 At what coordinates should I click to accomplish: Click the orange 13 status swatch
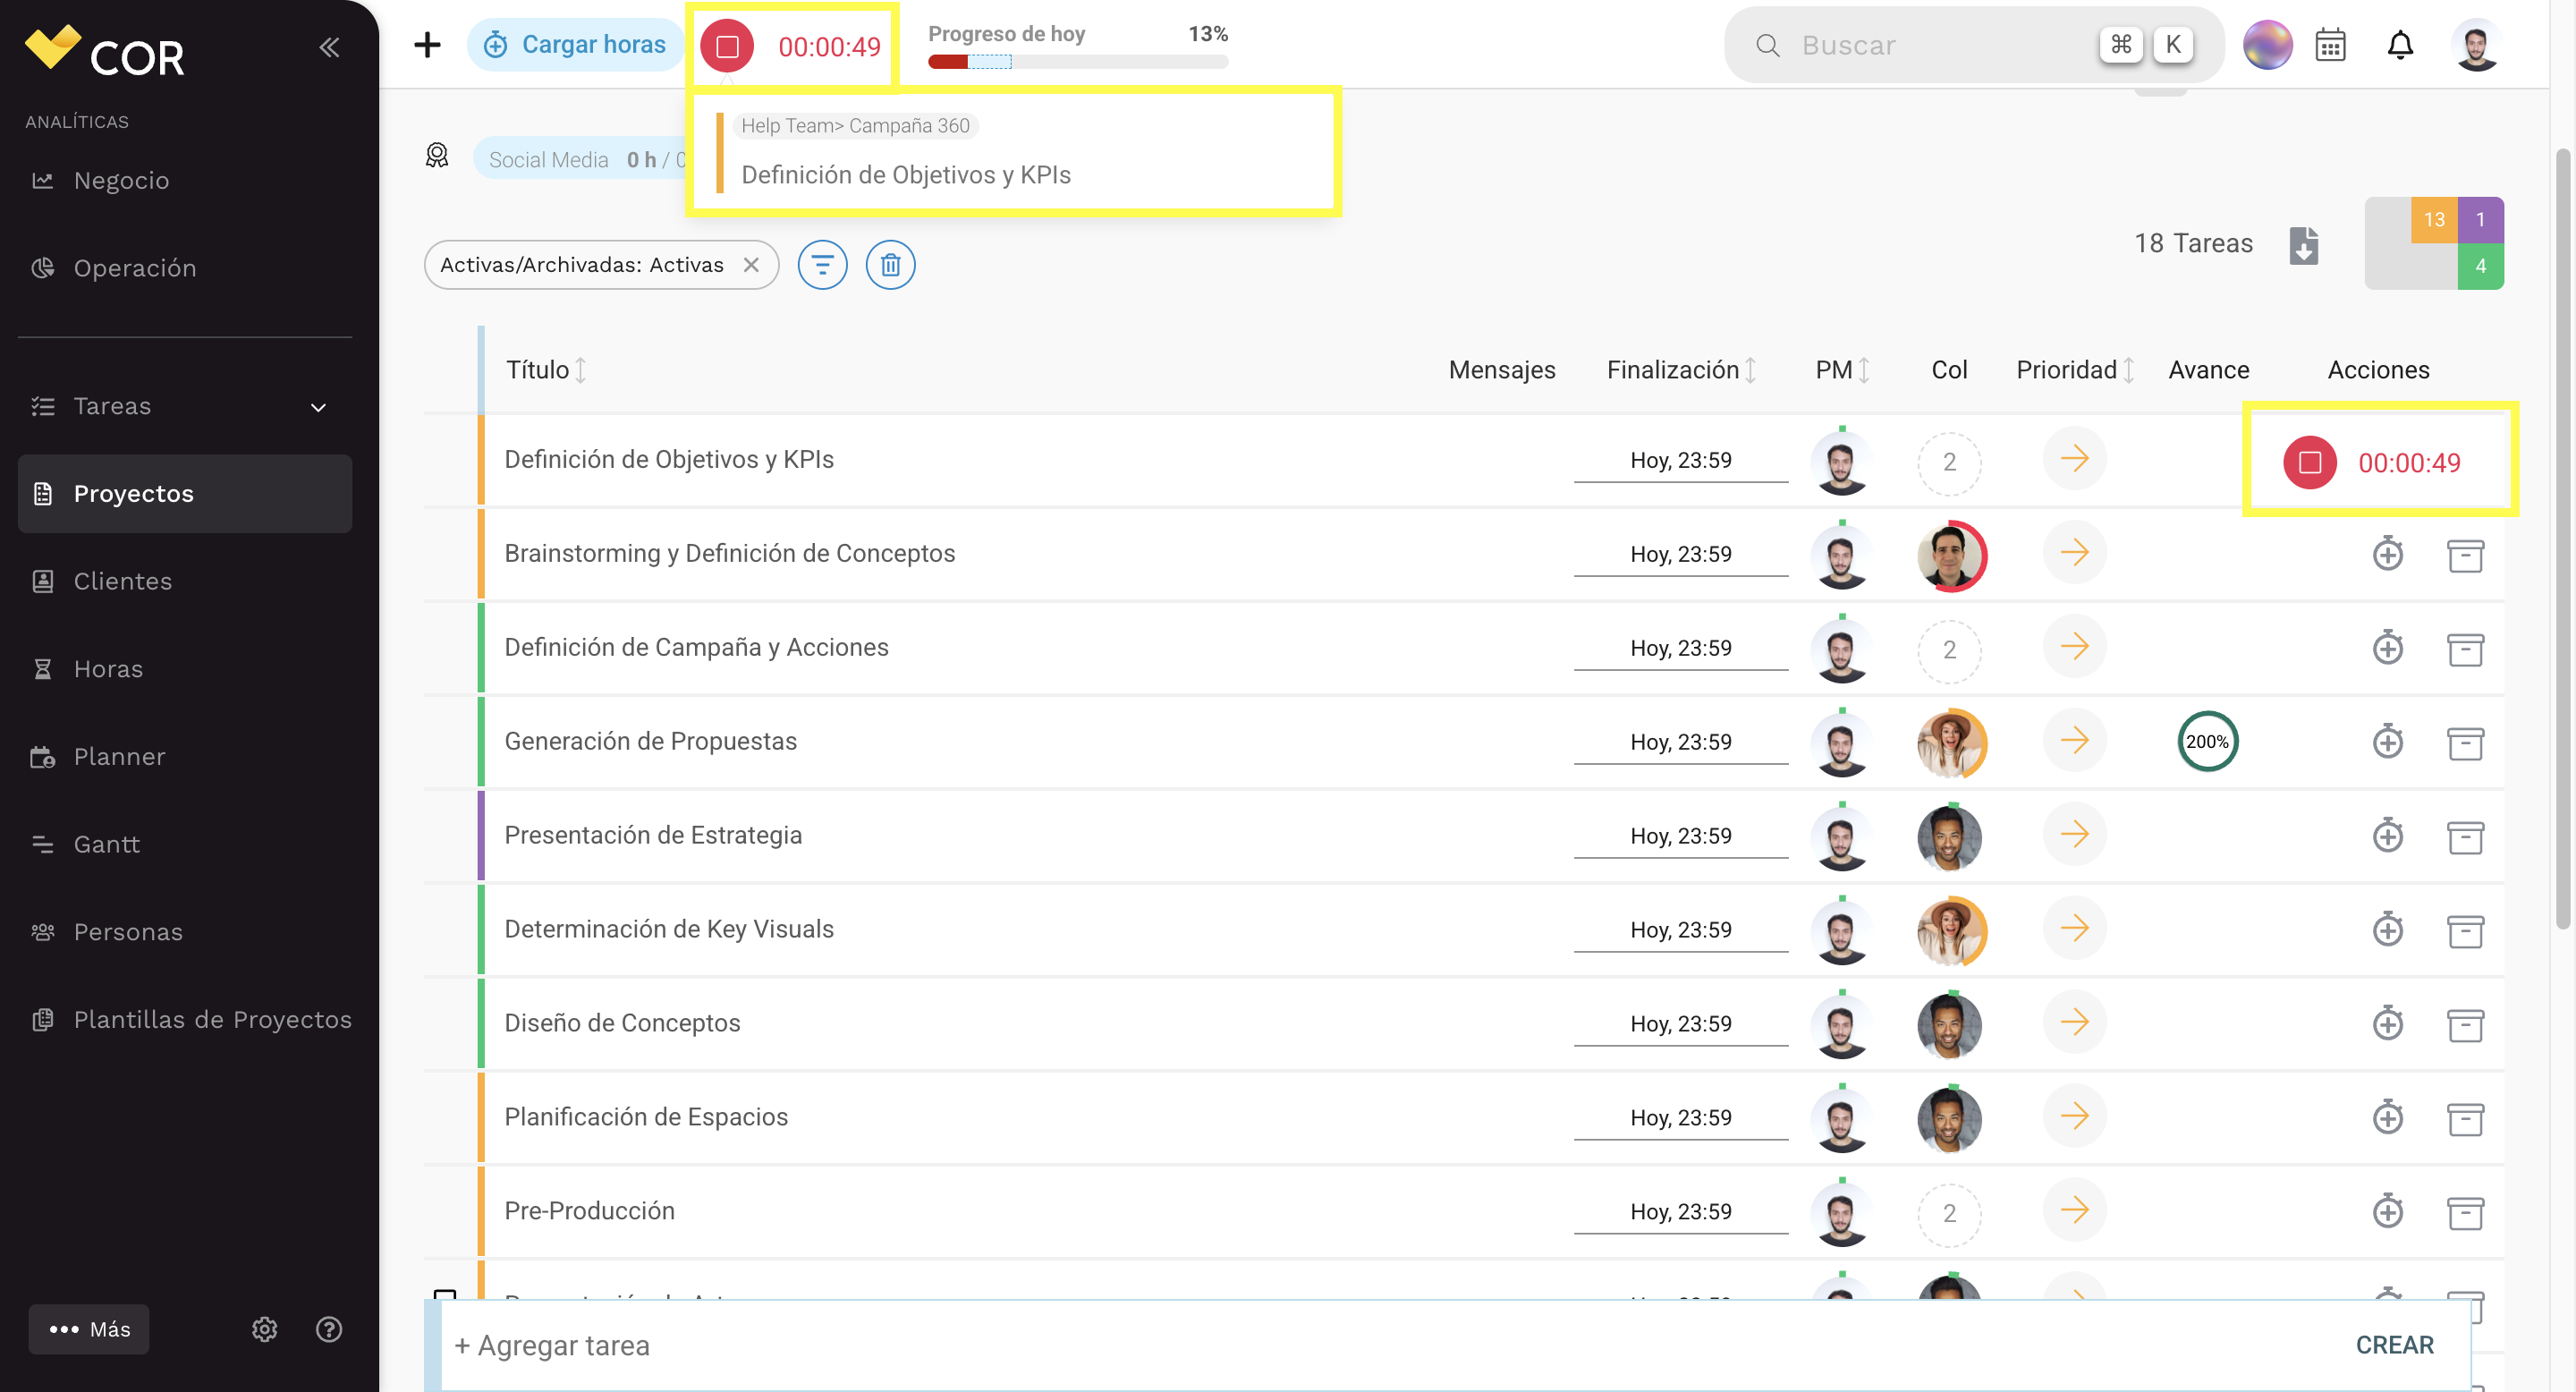2433,220
